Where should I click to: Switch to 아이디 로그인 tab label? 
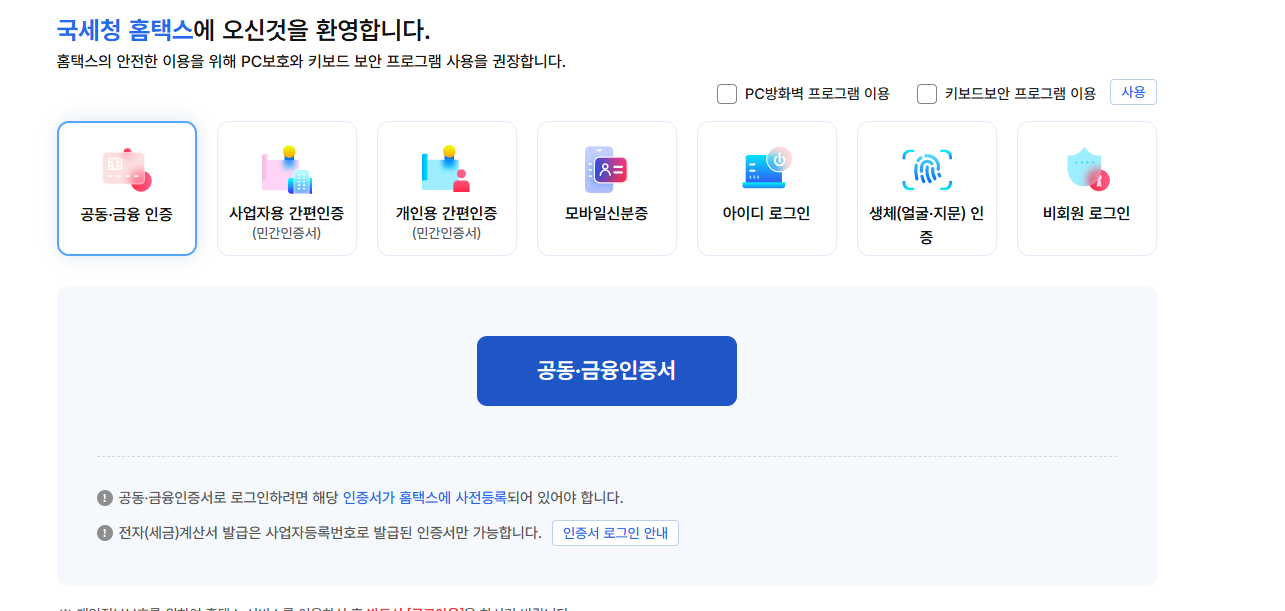[767, 214]
